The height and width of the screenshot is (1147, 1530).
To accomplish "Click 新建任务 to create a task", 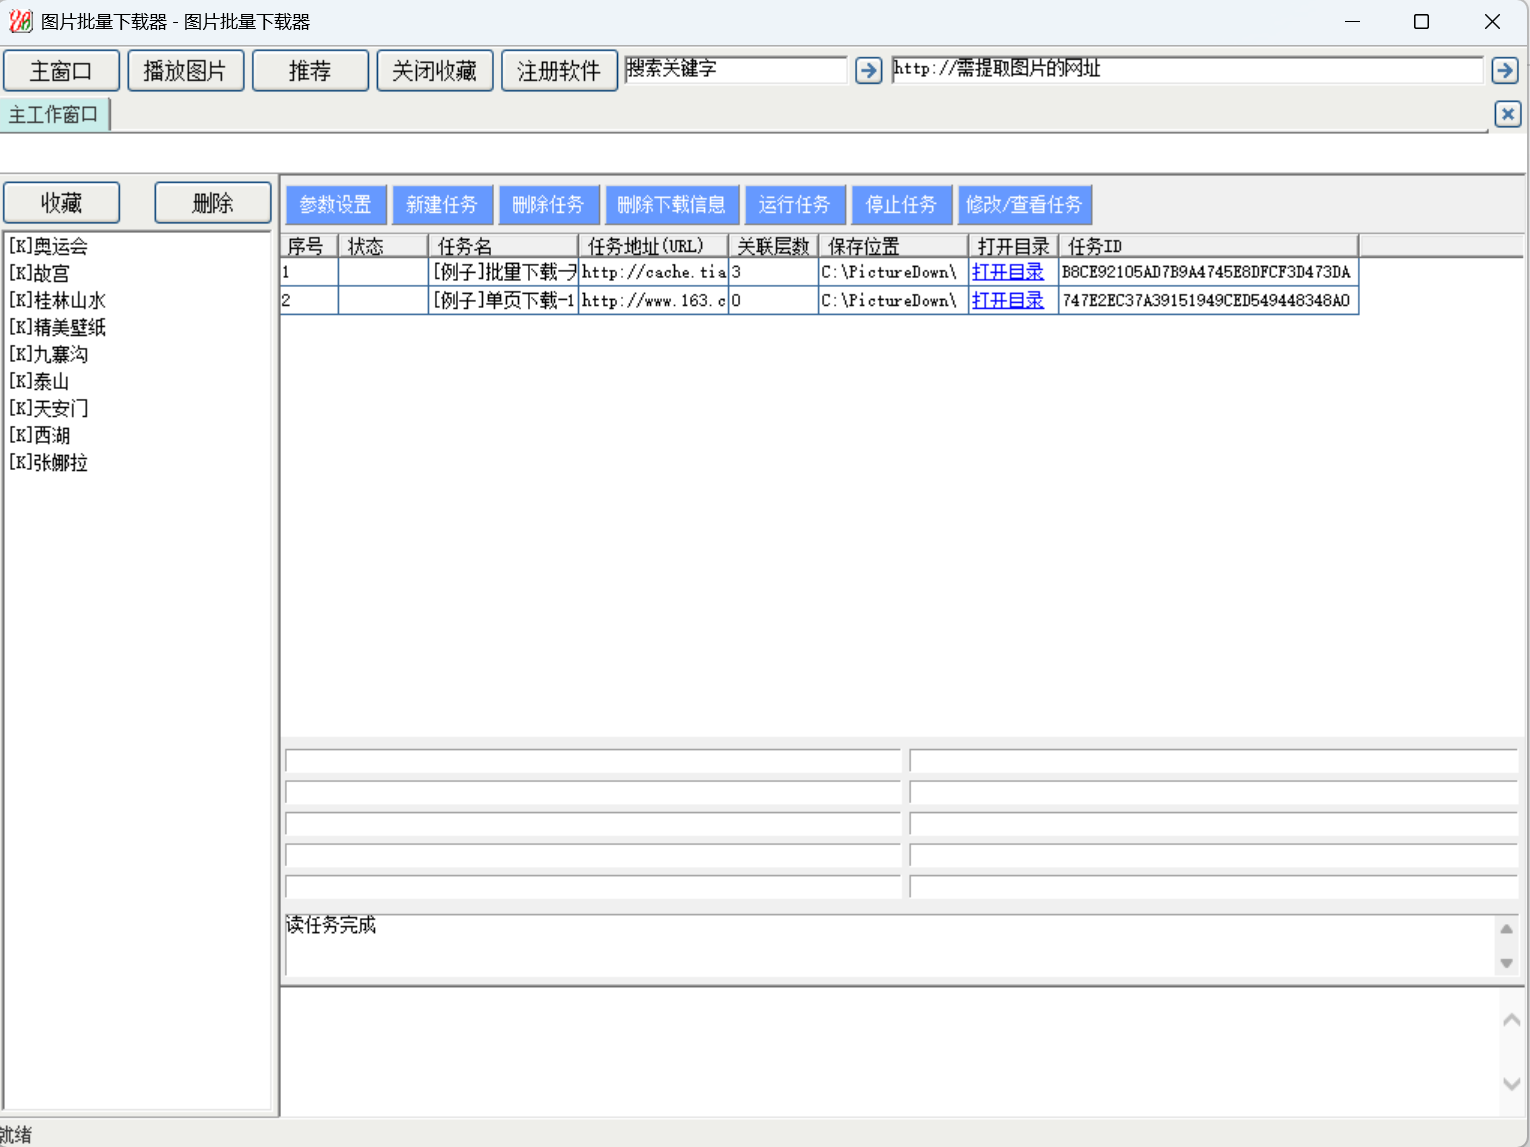I will pyautogui.click(x=442, y=205).
